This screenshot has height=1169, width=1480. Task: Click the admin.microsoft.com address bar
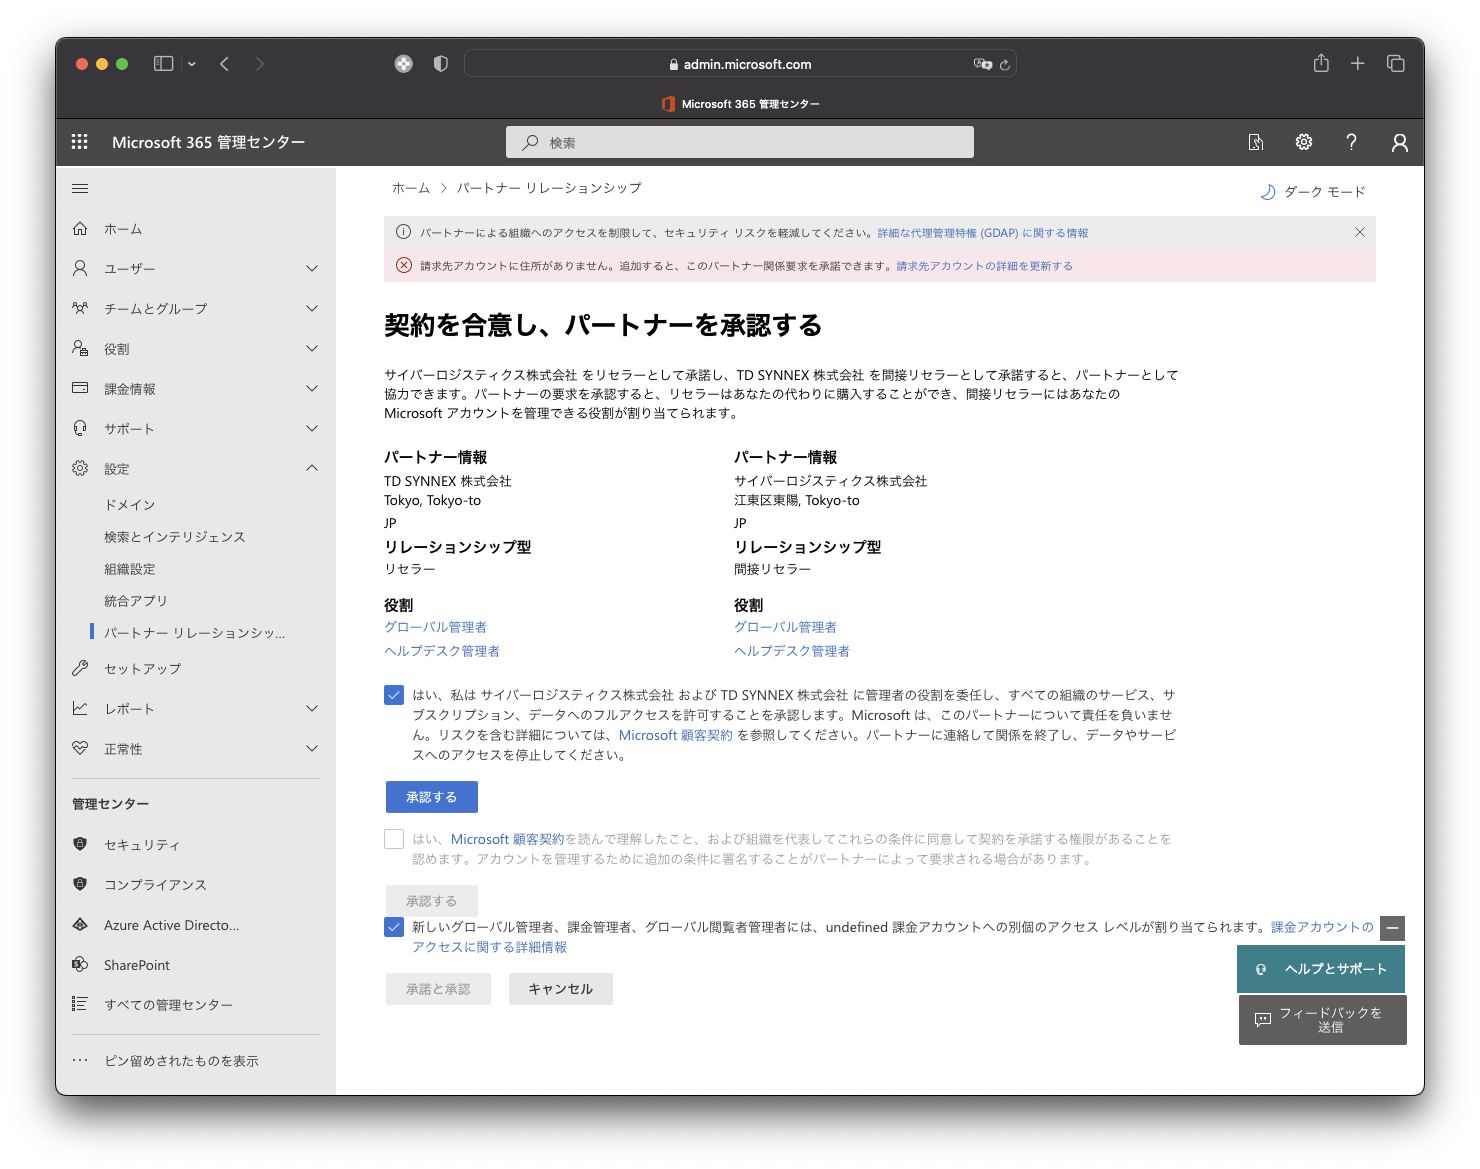[741, 64]
